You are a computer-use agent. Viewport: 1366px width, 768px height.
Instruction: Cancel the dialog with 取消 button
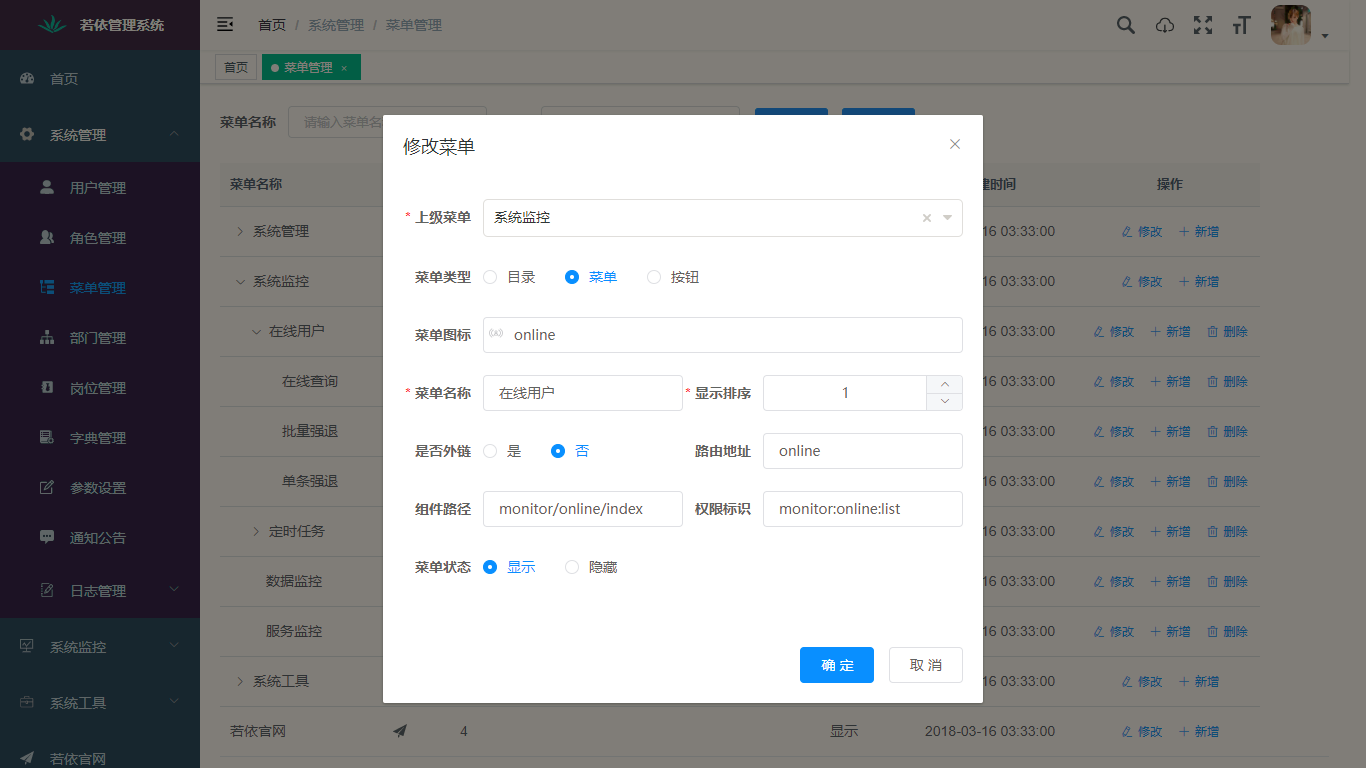coord(926,665)
